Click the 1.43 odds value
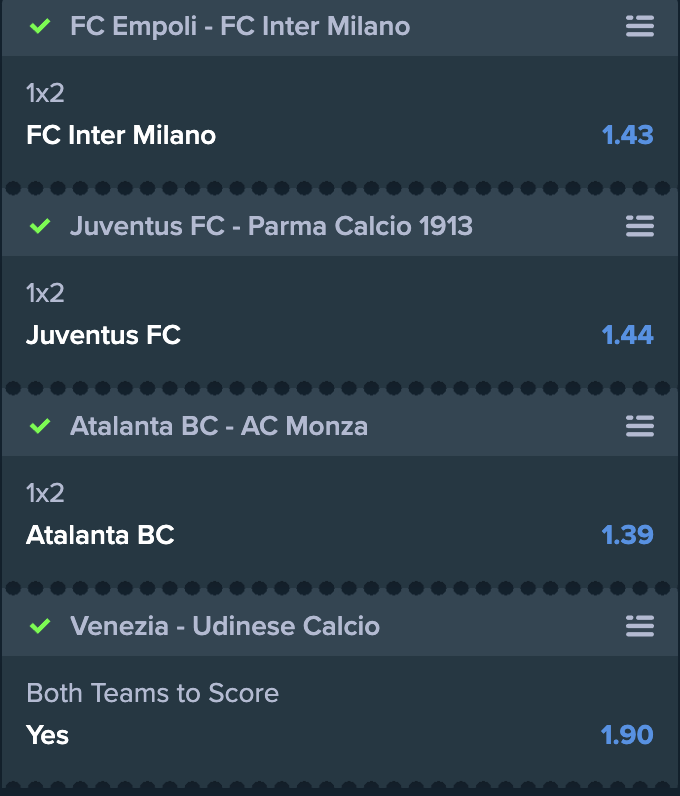 click(627, 135)
